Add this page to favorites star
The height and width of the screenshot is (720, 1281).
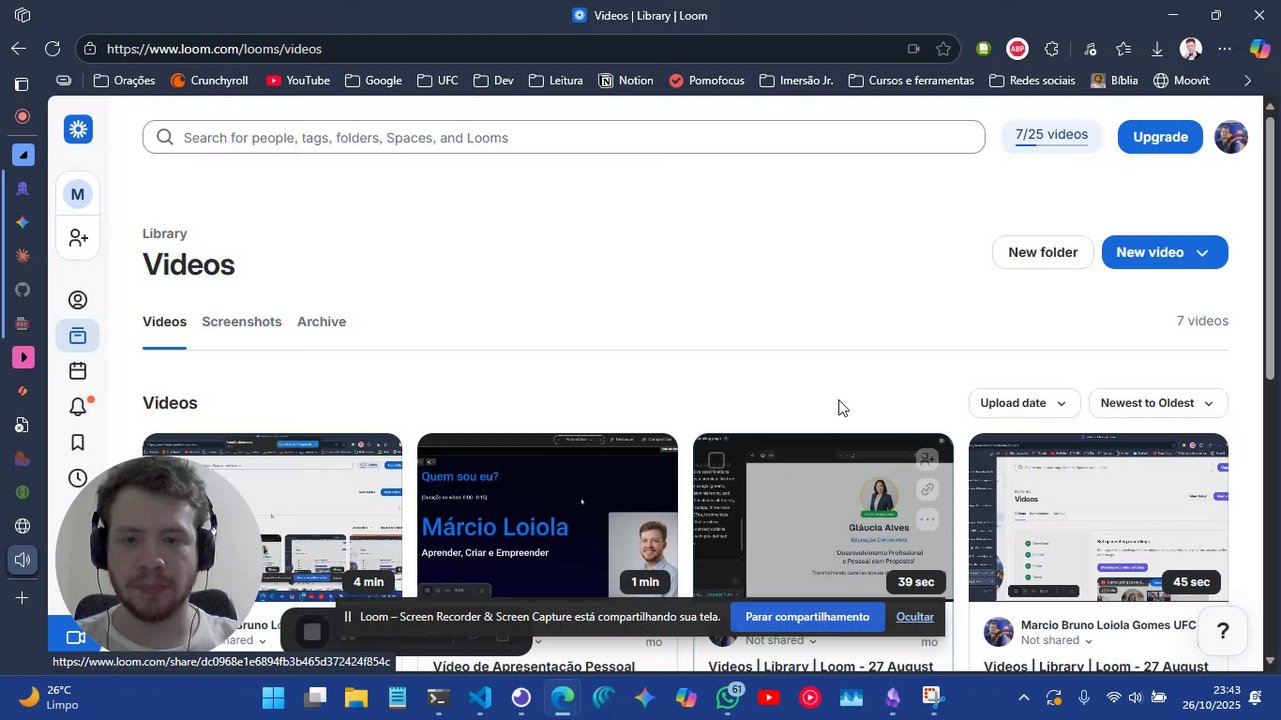(x=943, y=49)
